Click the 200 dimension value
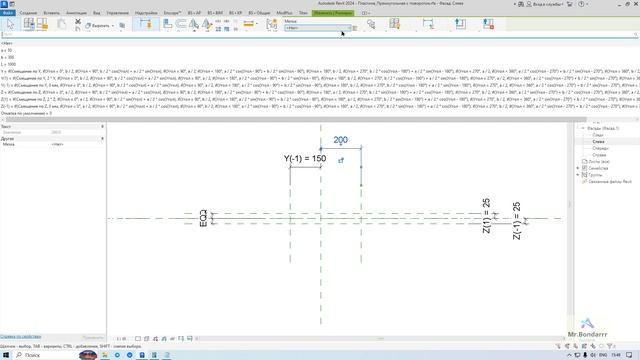 click(340, 140)
